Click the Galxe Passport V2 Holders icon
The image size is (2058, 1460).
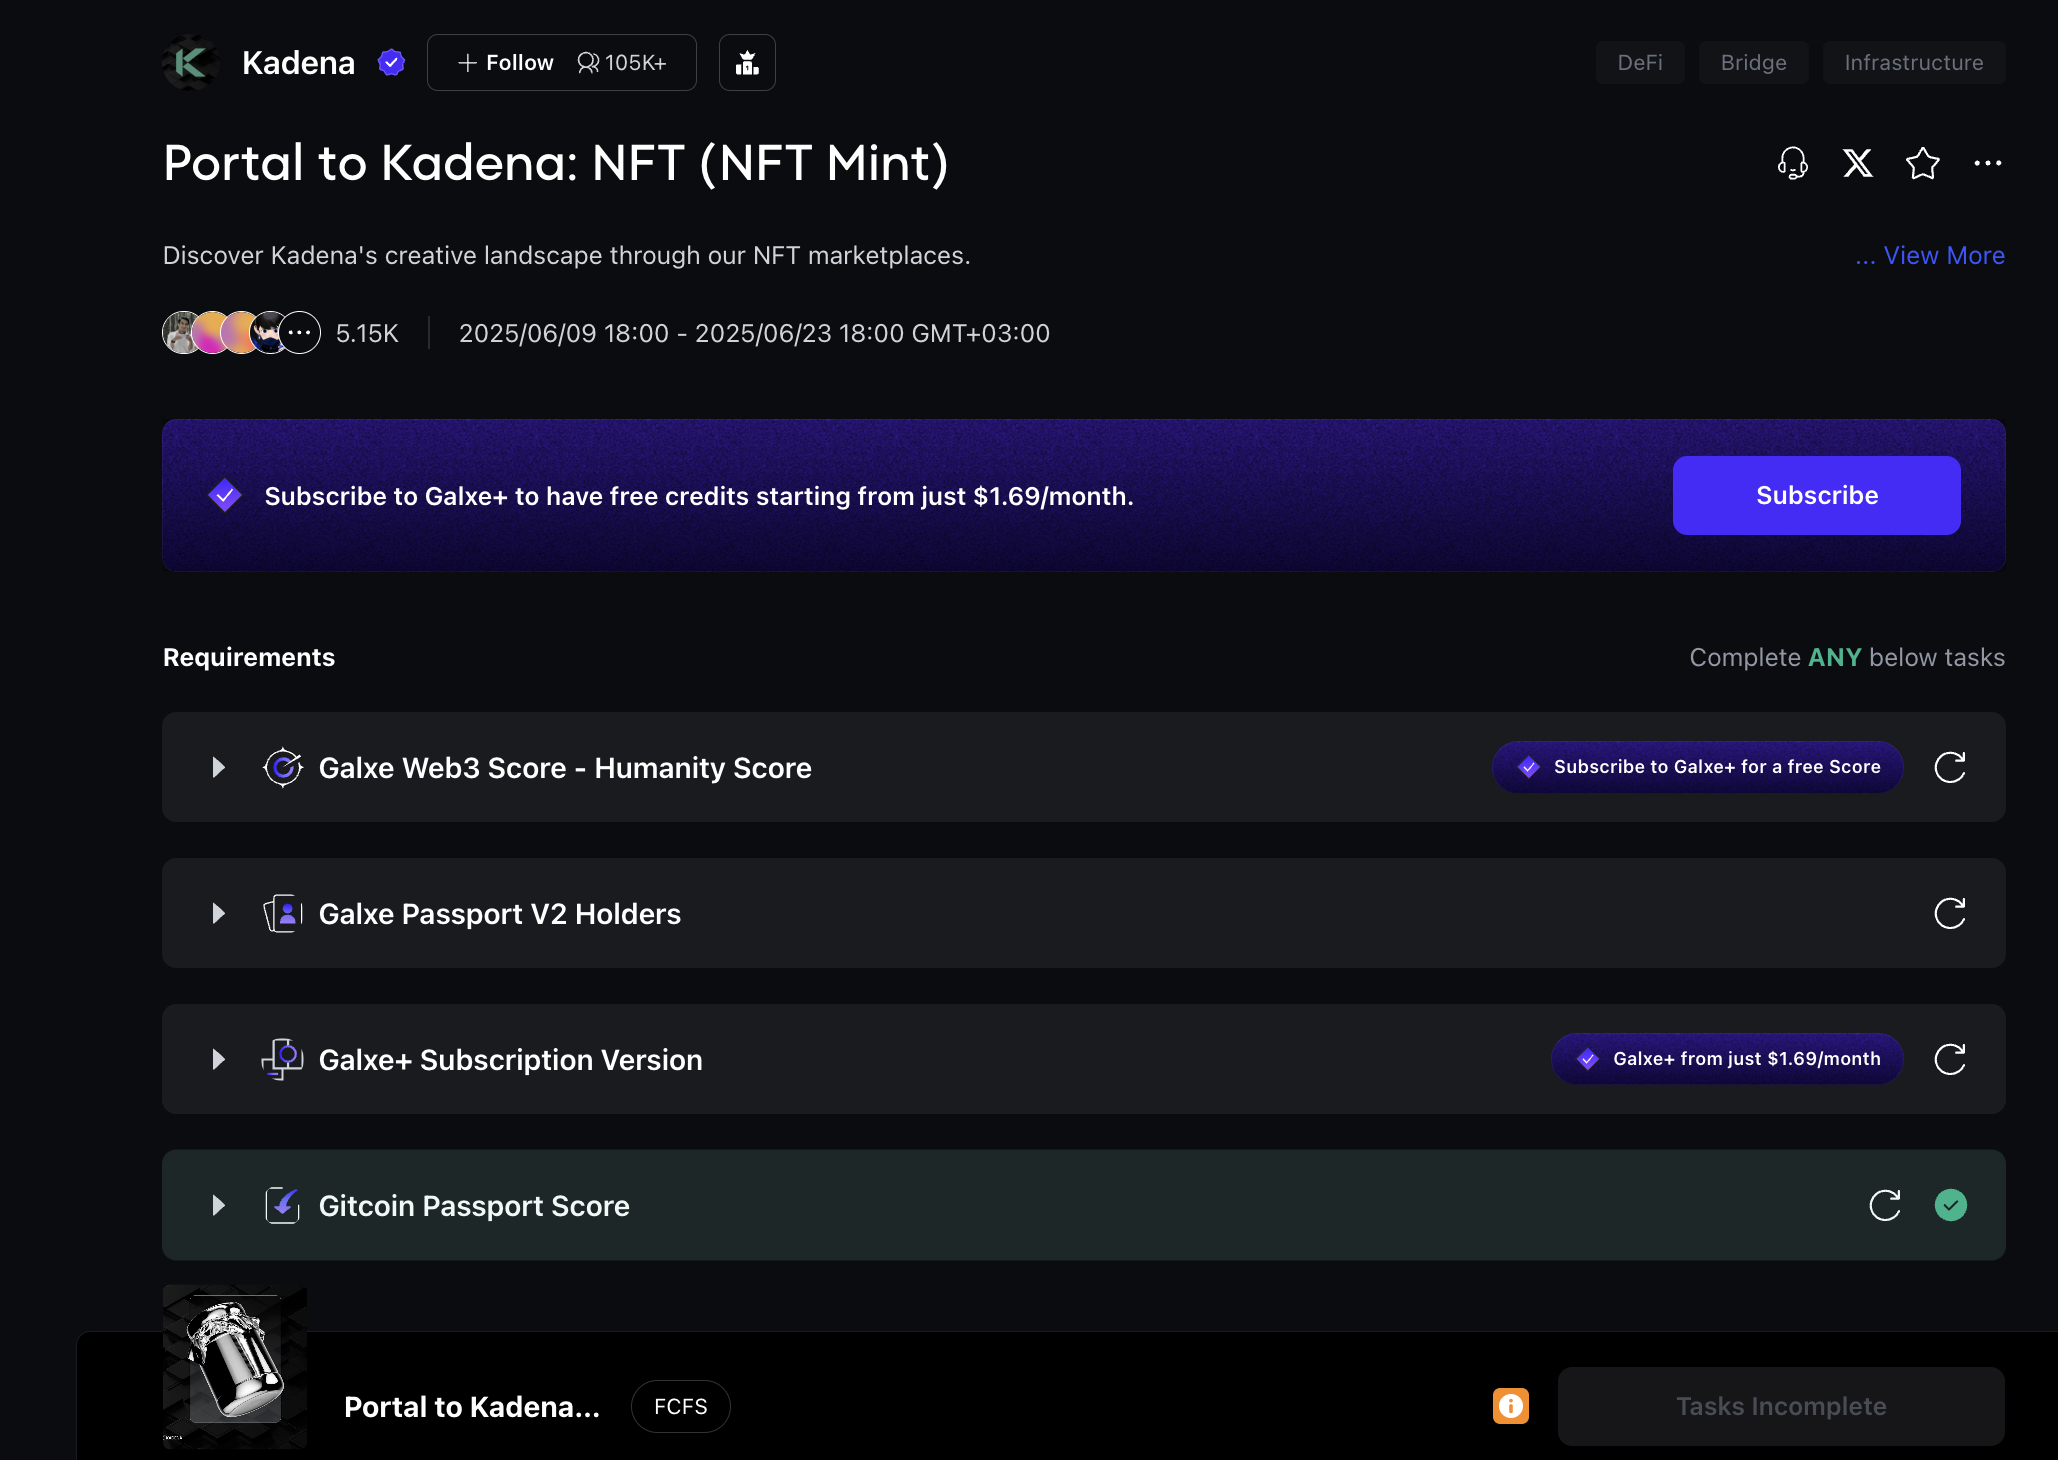click(x=283, y=913)
